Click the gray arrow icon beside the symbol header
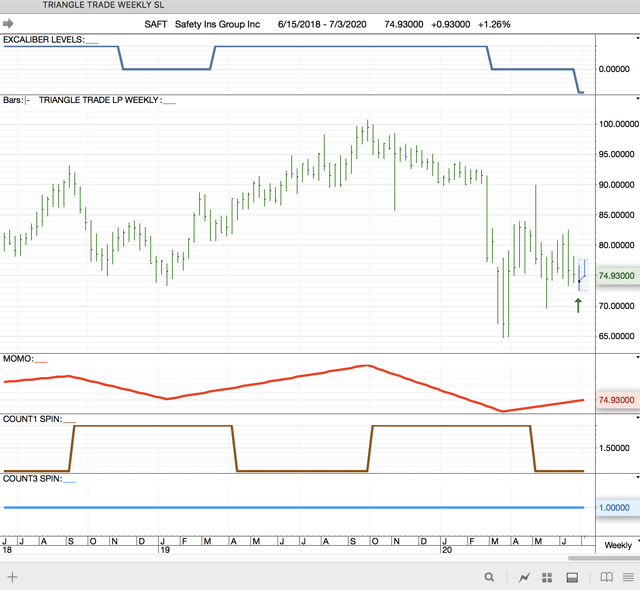The width and height of the screenshot is (640, 590). pos(8,24)
